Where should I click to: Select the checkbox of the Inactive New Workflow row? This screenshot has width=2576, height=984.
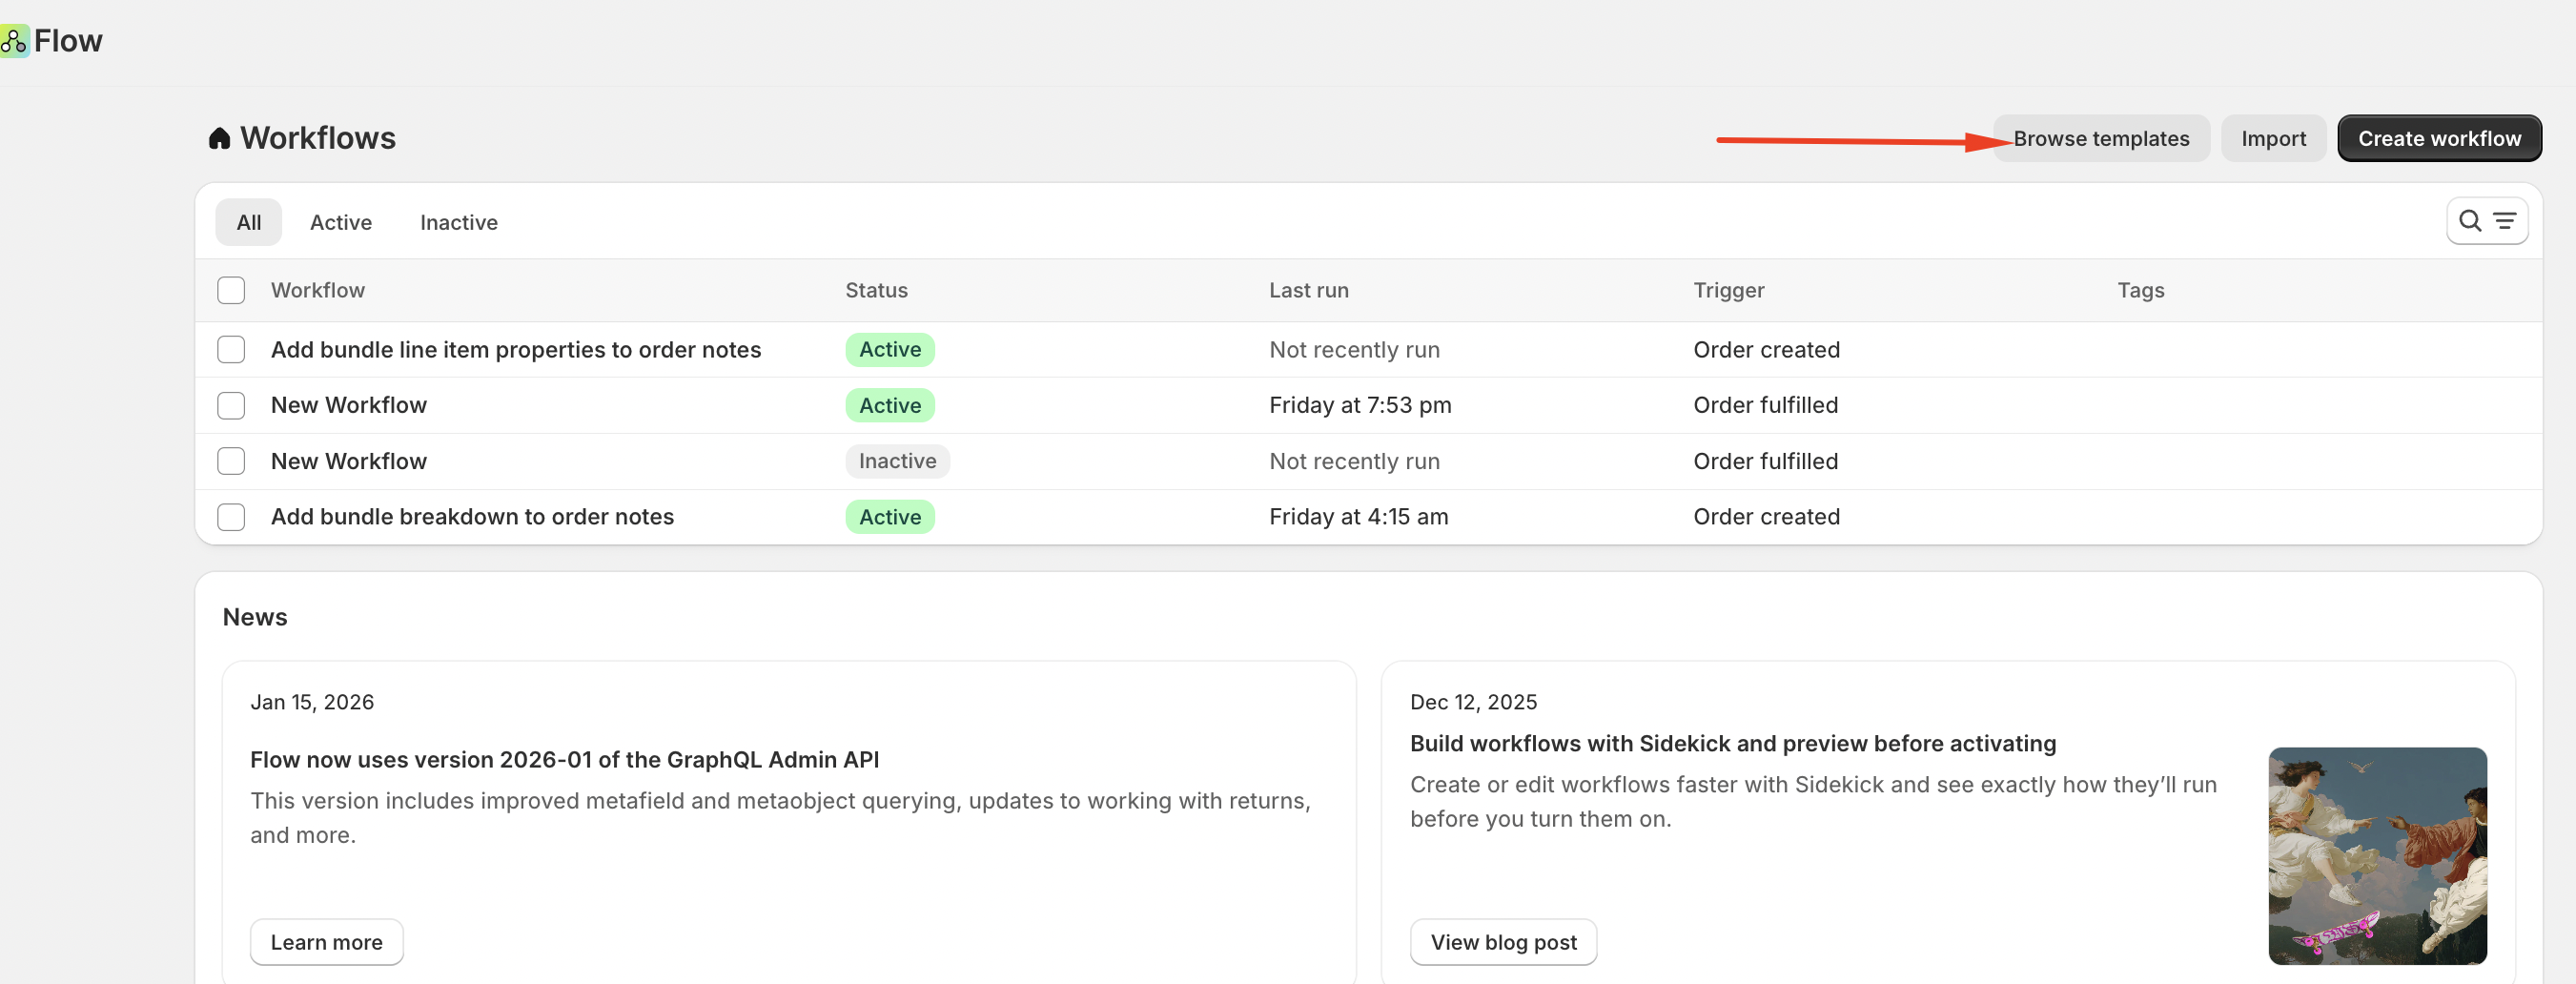231,461
